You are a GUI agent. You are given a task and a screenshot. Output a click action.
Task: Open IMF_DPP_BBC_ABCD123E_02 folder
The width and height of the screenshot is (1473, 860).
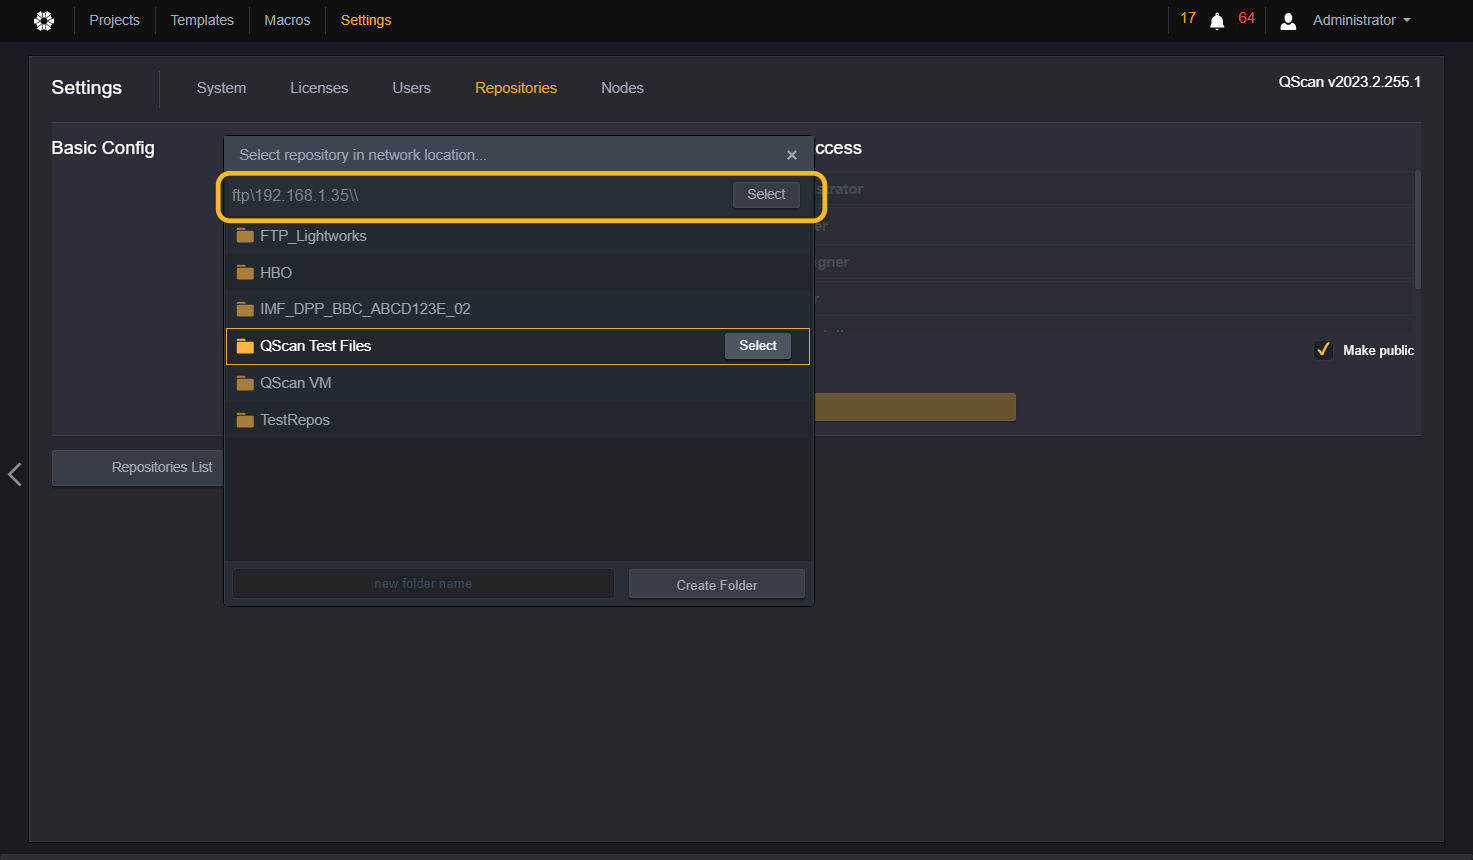[x=518, y=309]
